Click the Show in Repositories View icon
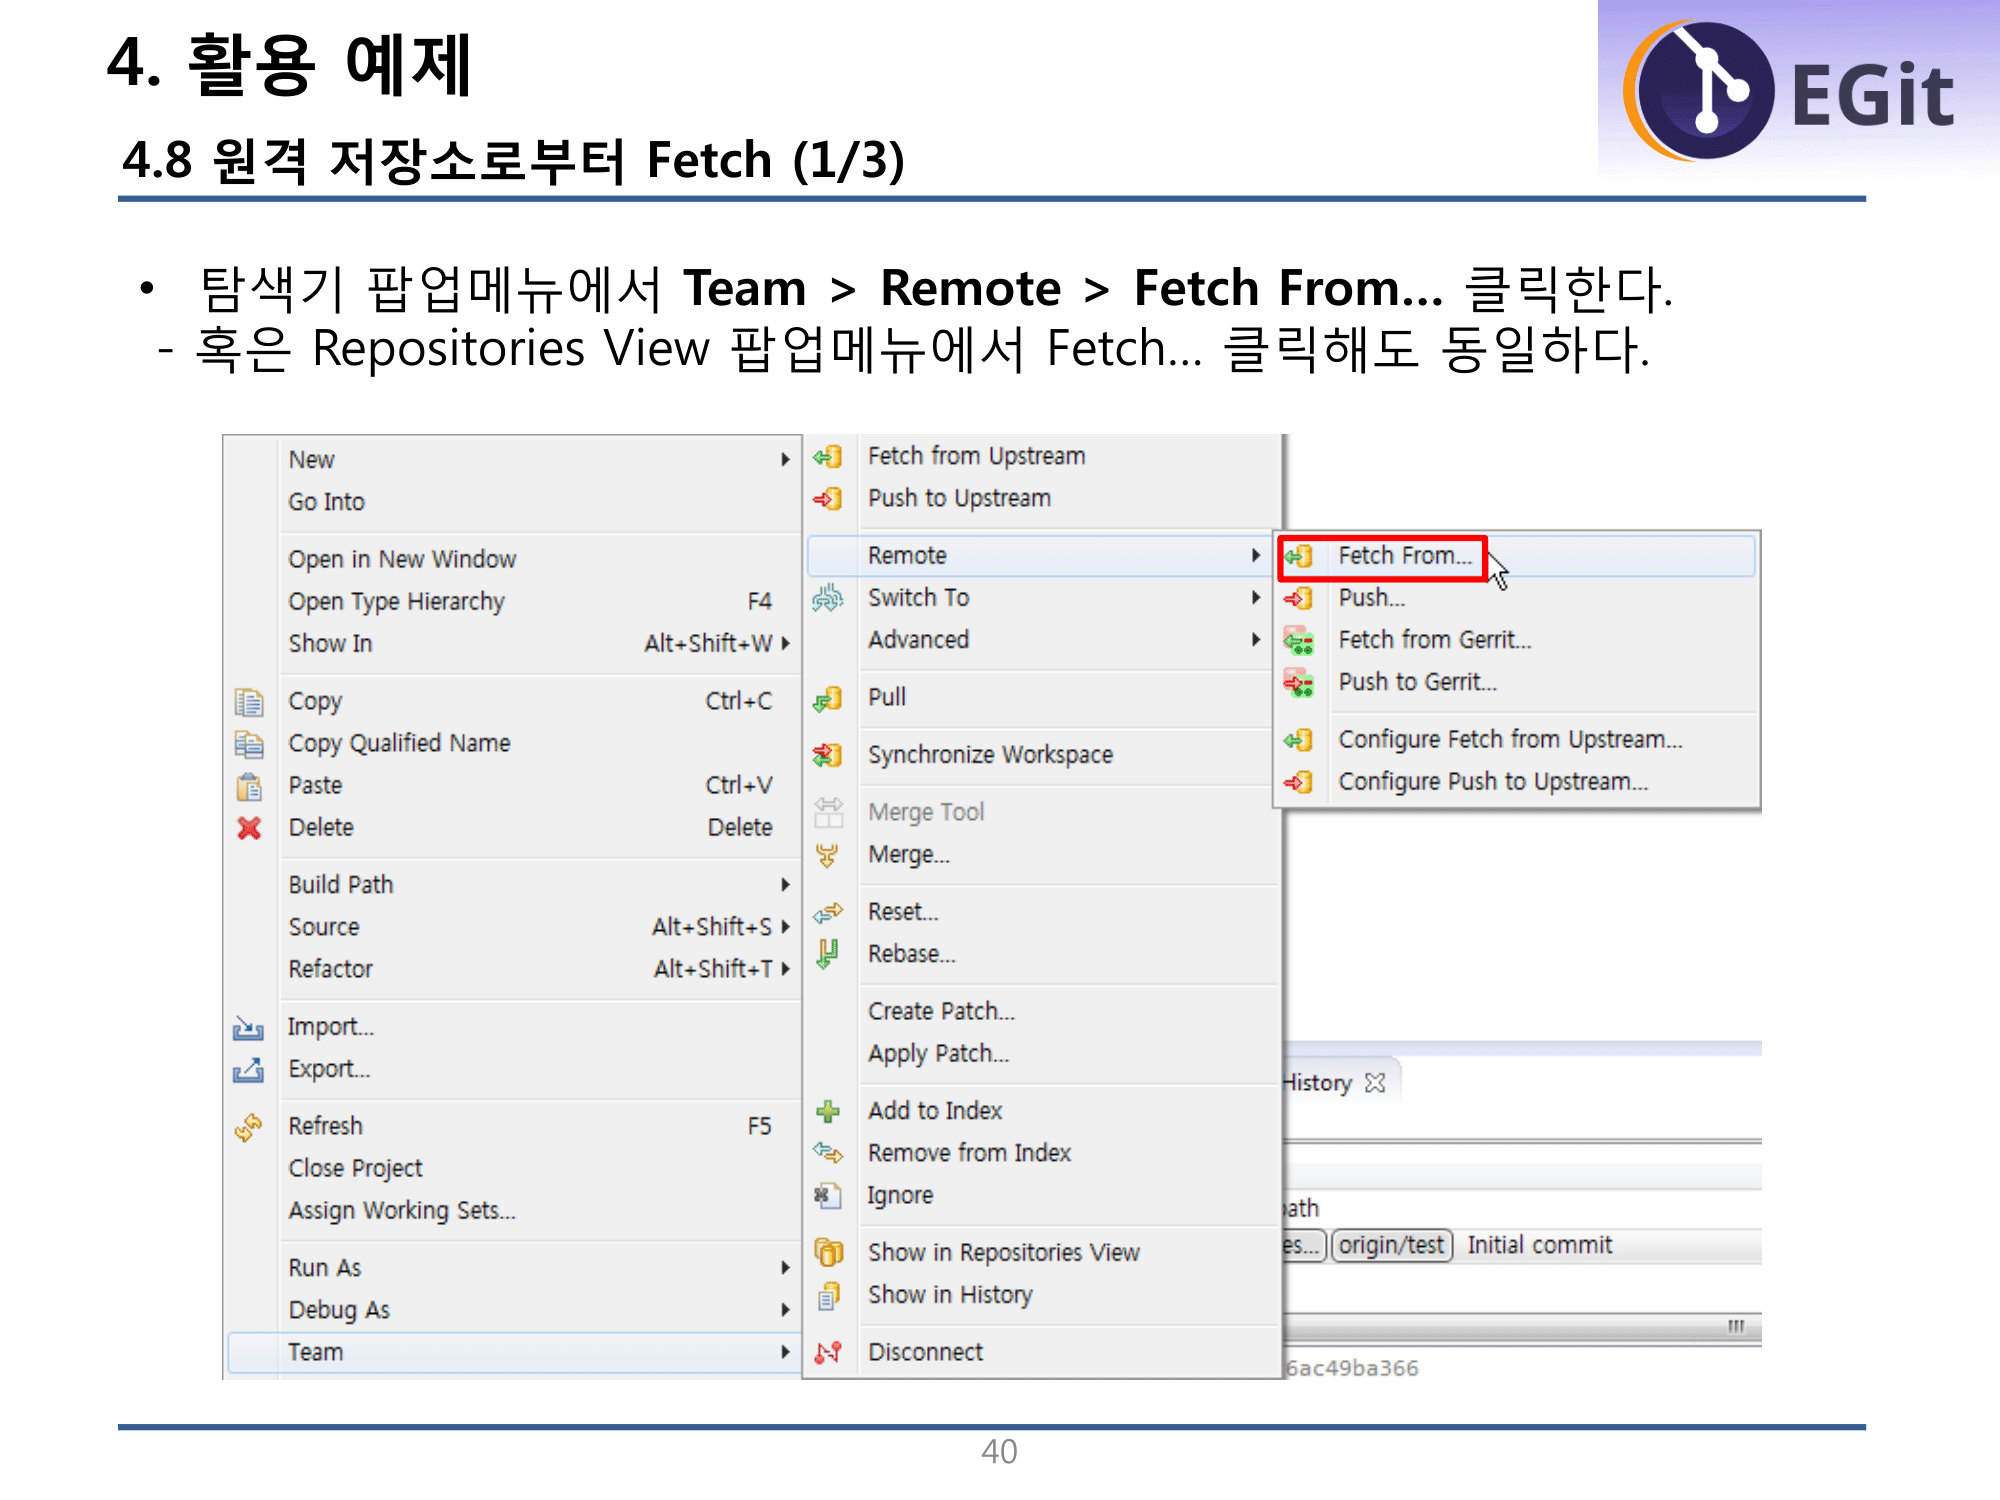Screen dimensions: 2000x1500 828,1252
